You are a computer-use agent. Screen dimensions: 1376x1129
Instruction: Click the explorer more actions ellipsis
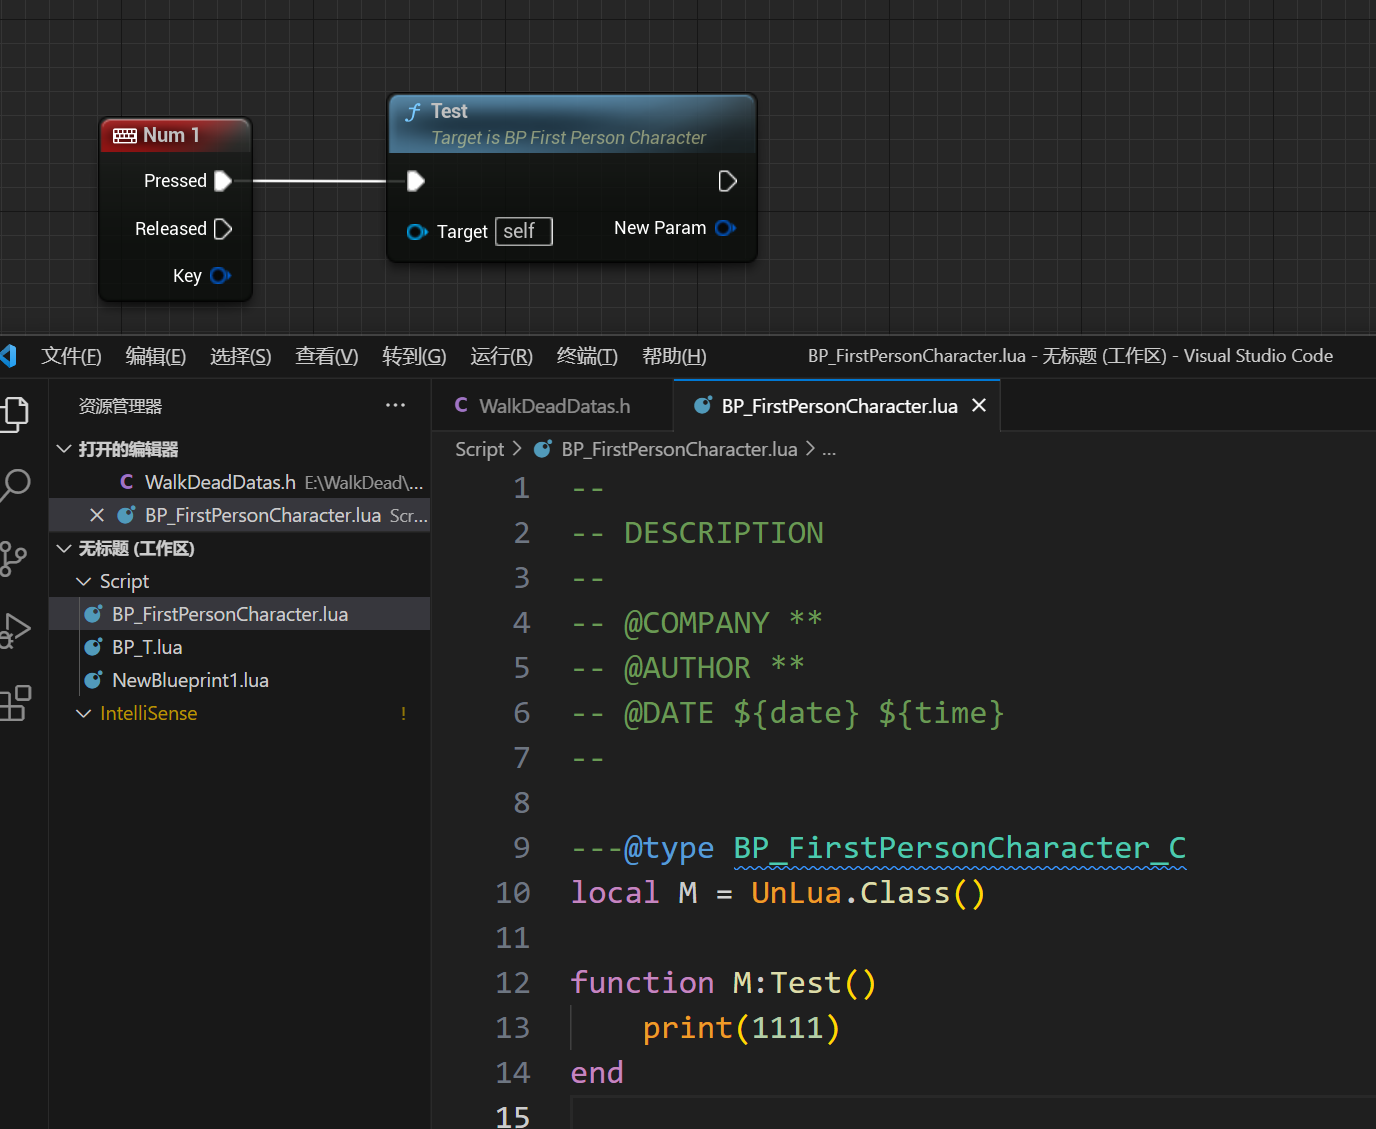click(395, 405)
